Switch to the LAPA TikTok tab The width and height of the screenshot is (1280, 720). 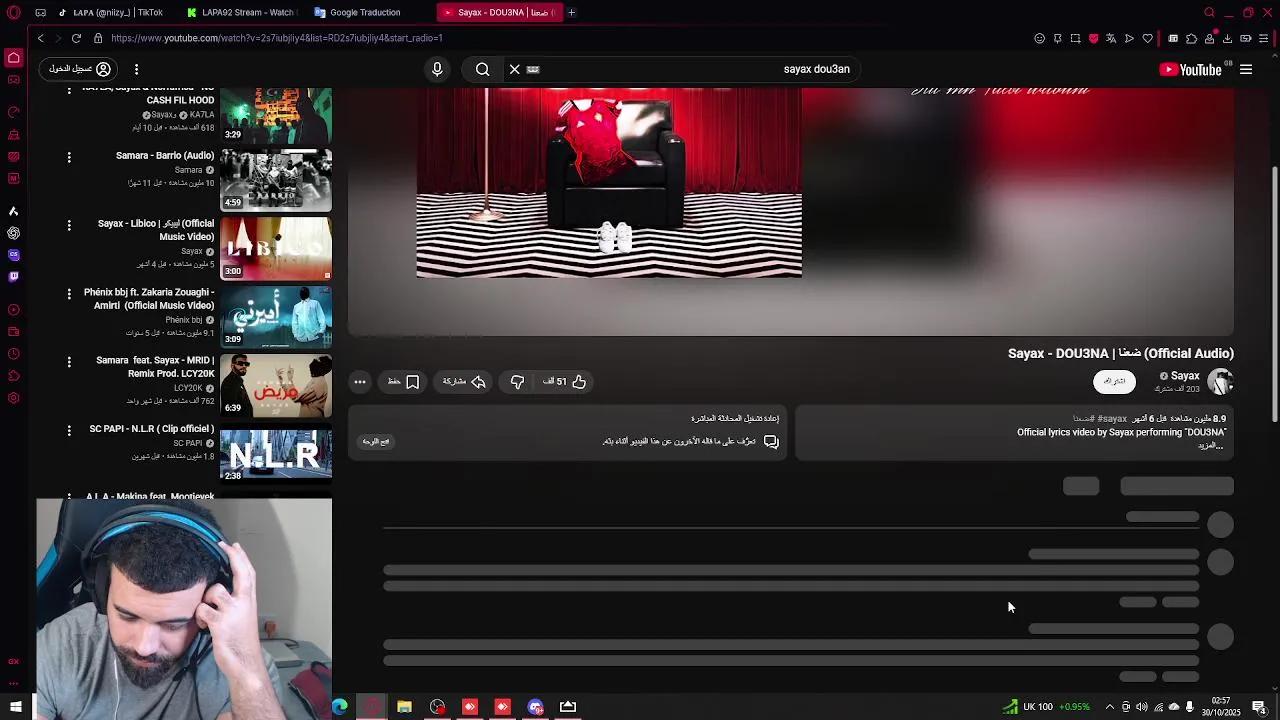[x=110, y=12]
